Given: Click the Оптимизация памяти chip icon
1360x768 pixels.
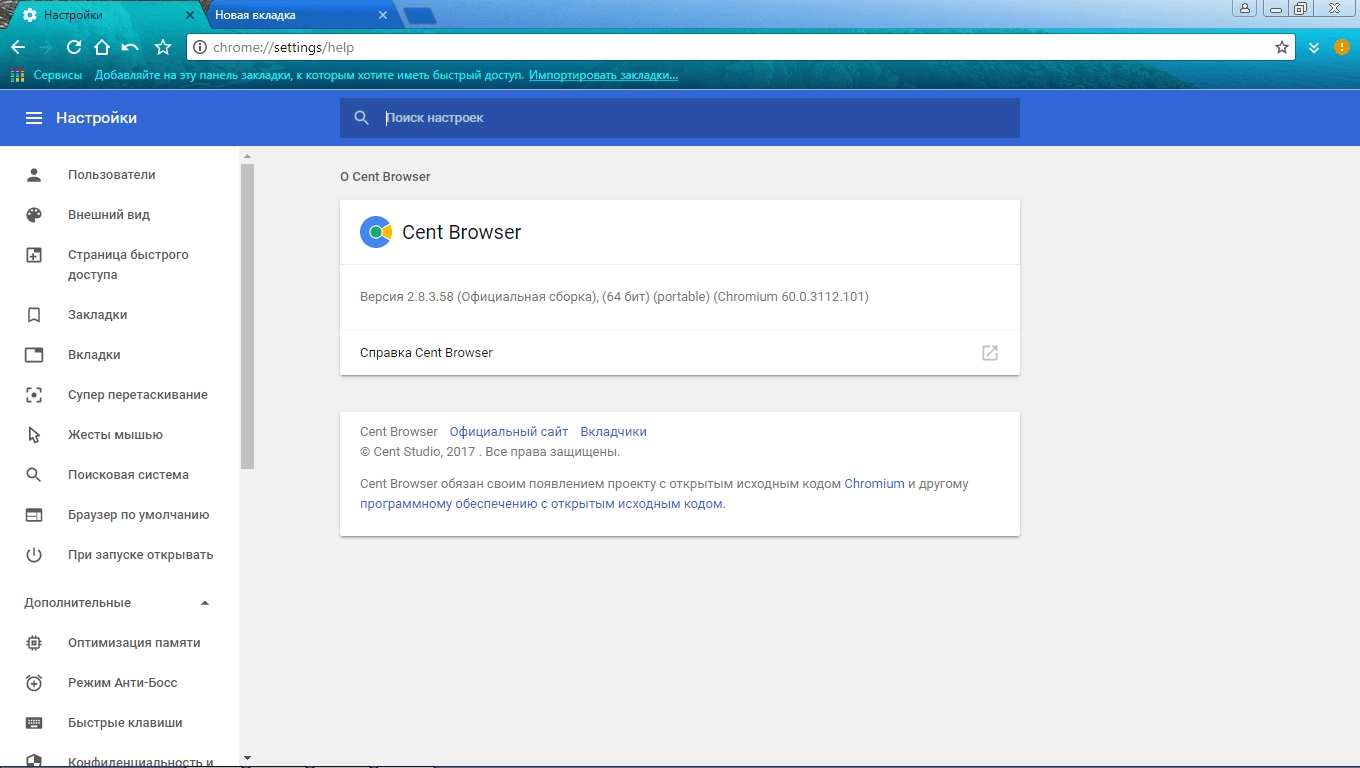Looking at the screenshot, I should point(34,643).
